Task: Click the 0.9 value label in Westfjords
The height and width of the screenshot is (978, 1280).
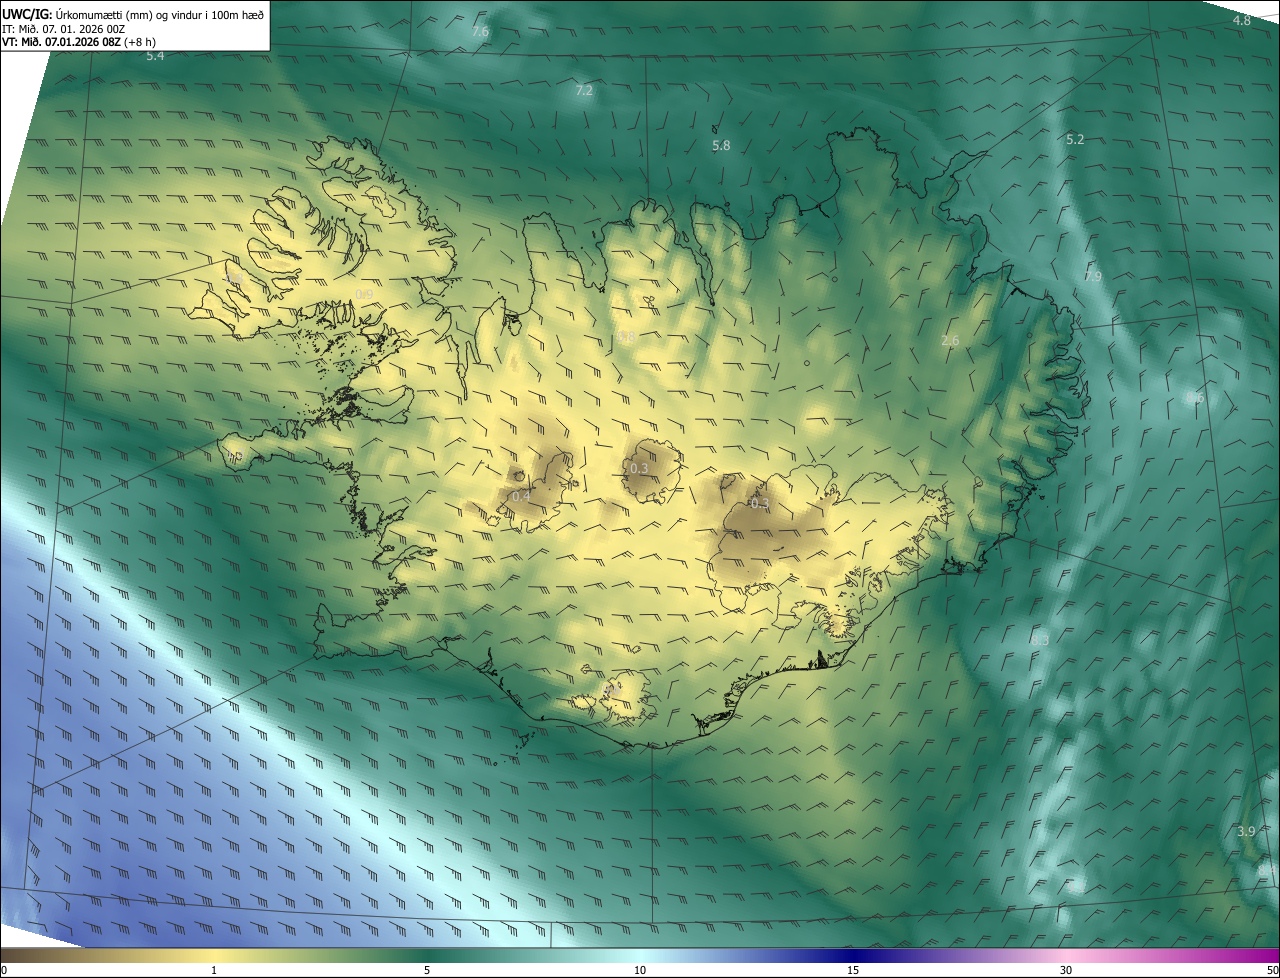Action: [x=364, y=294]
